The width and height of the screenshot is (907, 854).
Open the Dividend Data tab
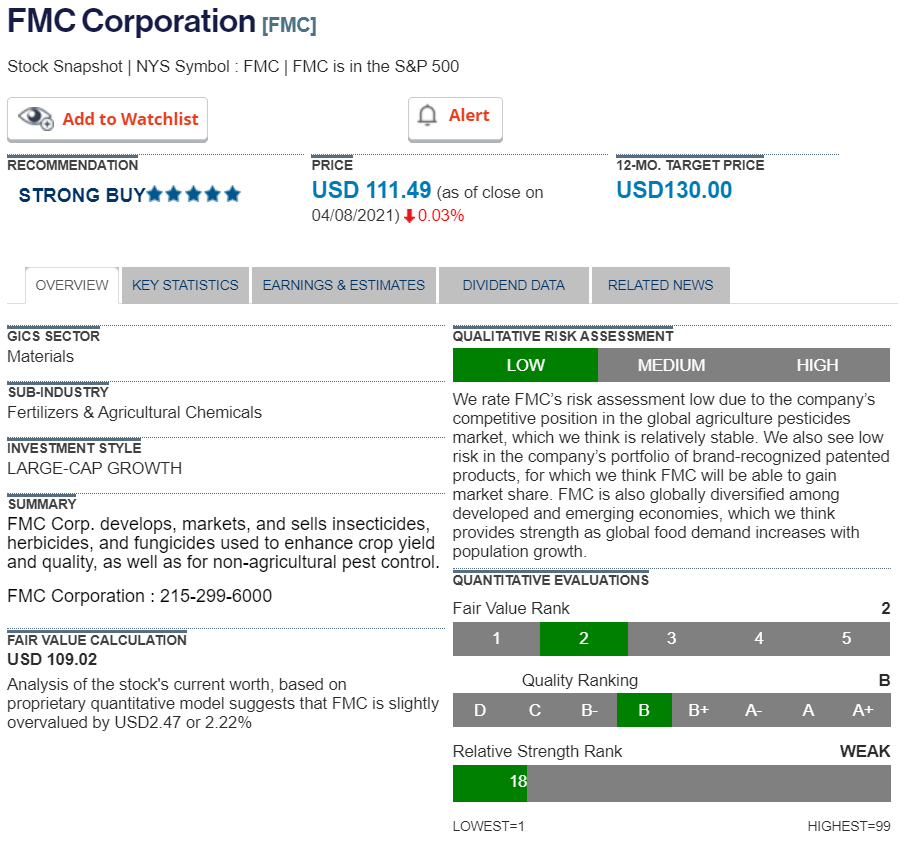(x=514, y=285)
